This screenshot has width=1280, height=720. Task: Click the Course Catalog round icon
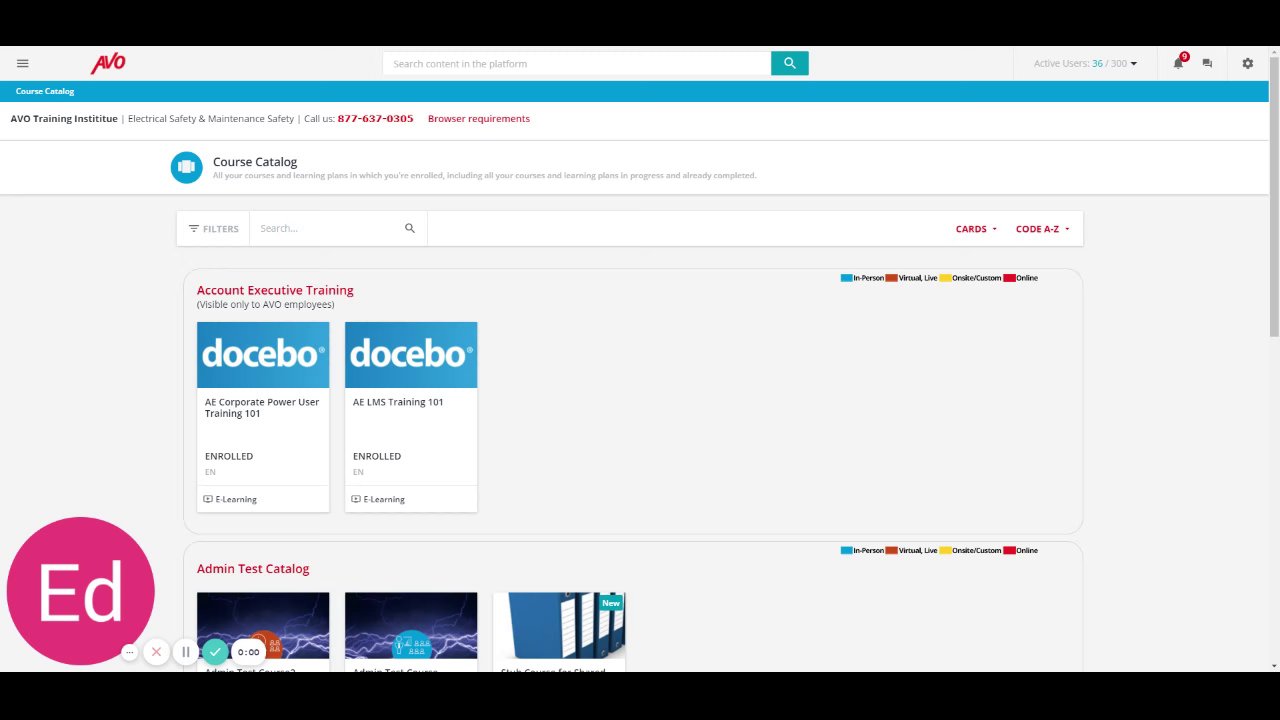186,167
